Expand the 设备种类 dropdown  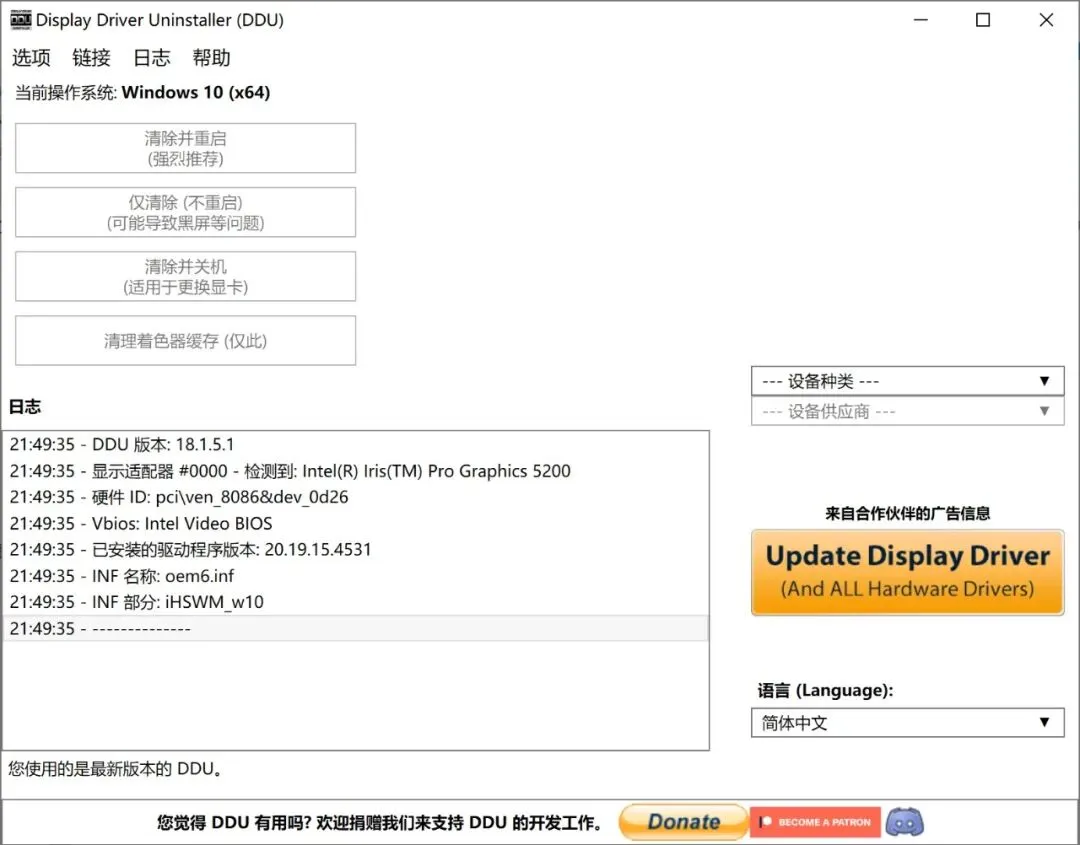click(x=907, y=381)
